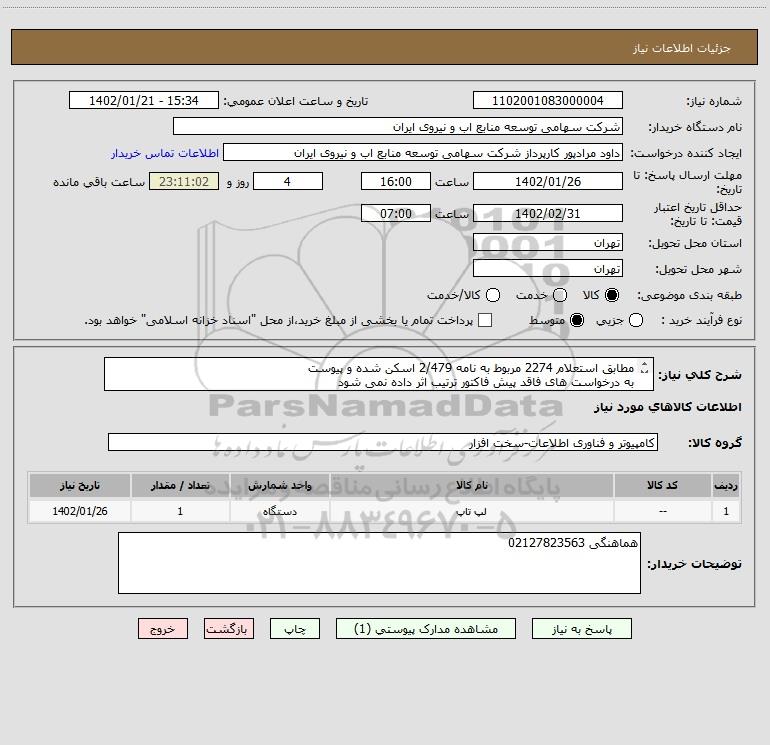Click the need number field 1102001083000004
Screen dimensions: 770x745
548,100
